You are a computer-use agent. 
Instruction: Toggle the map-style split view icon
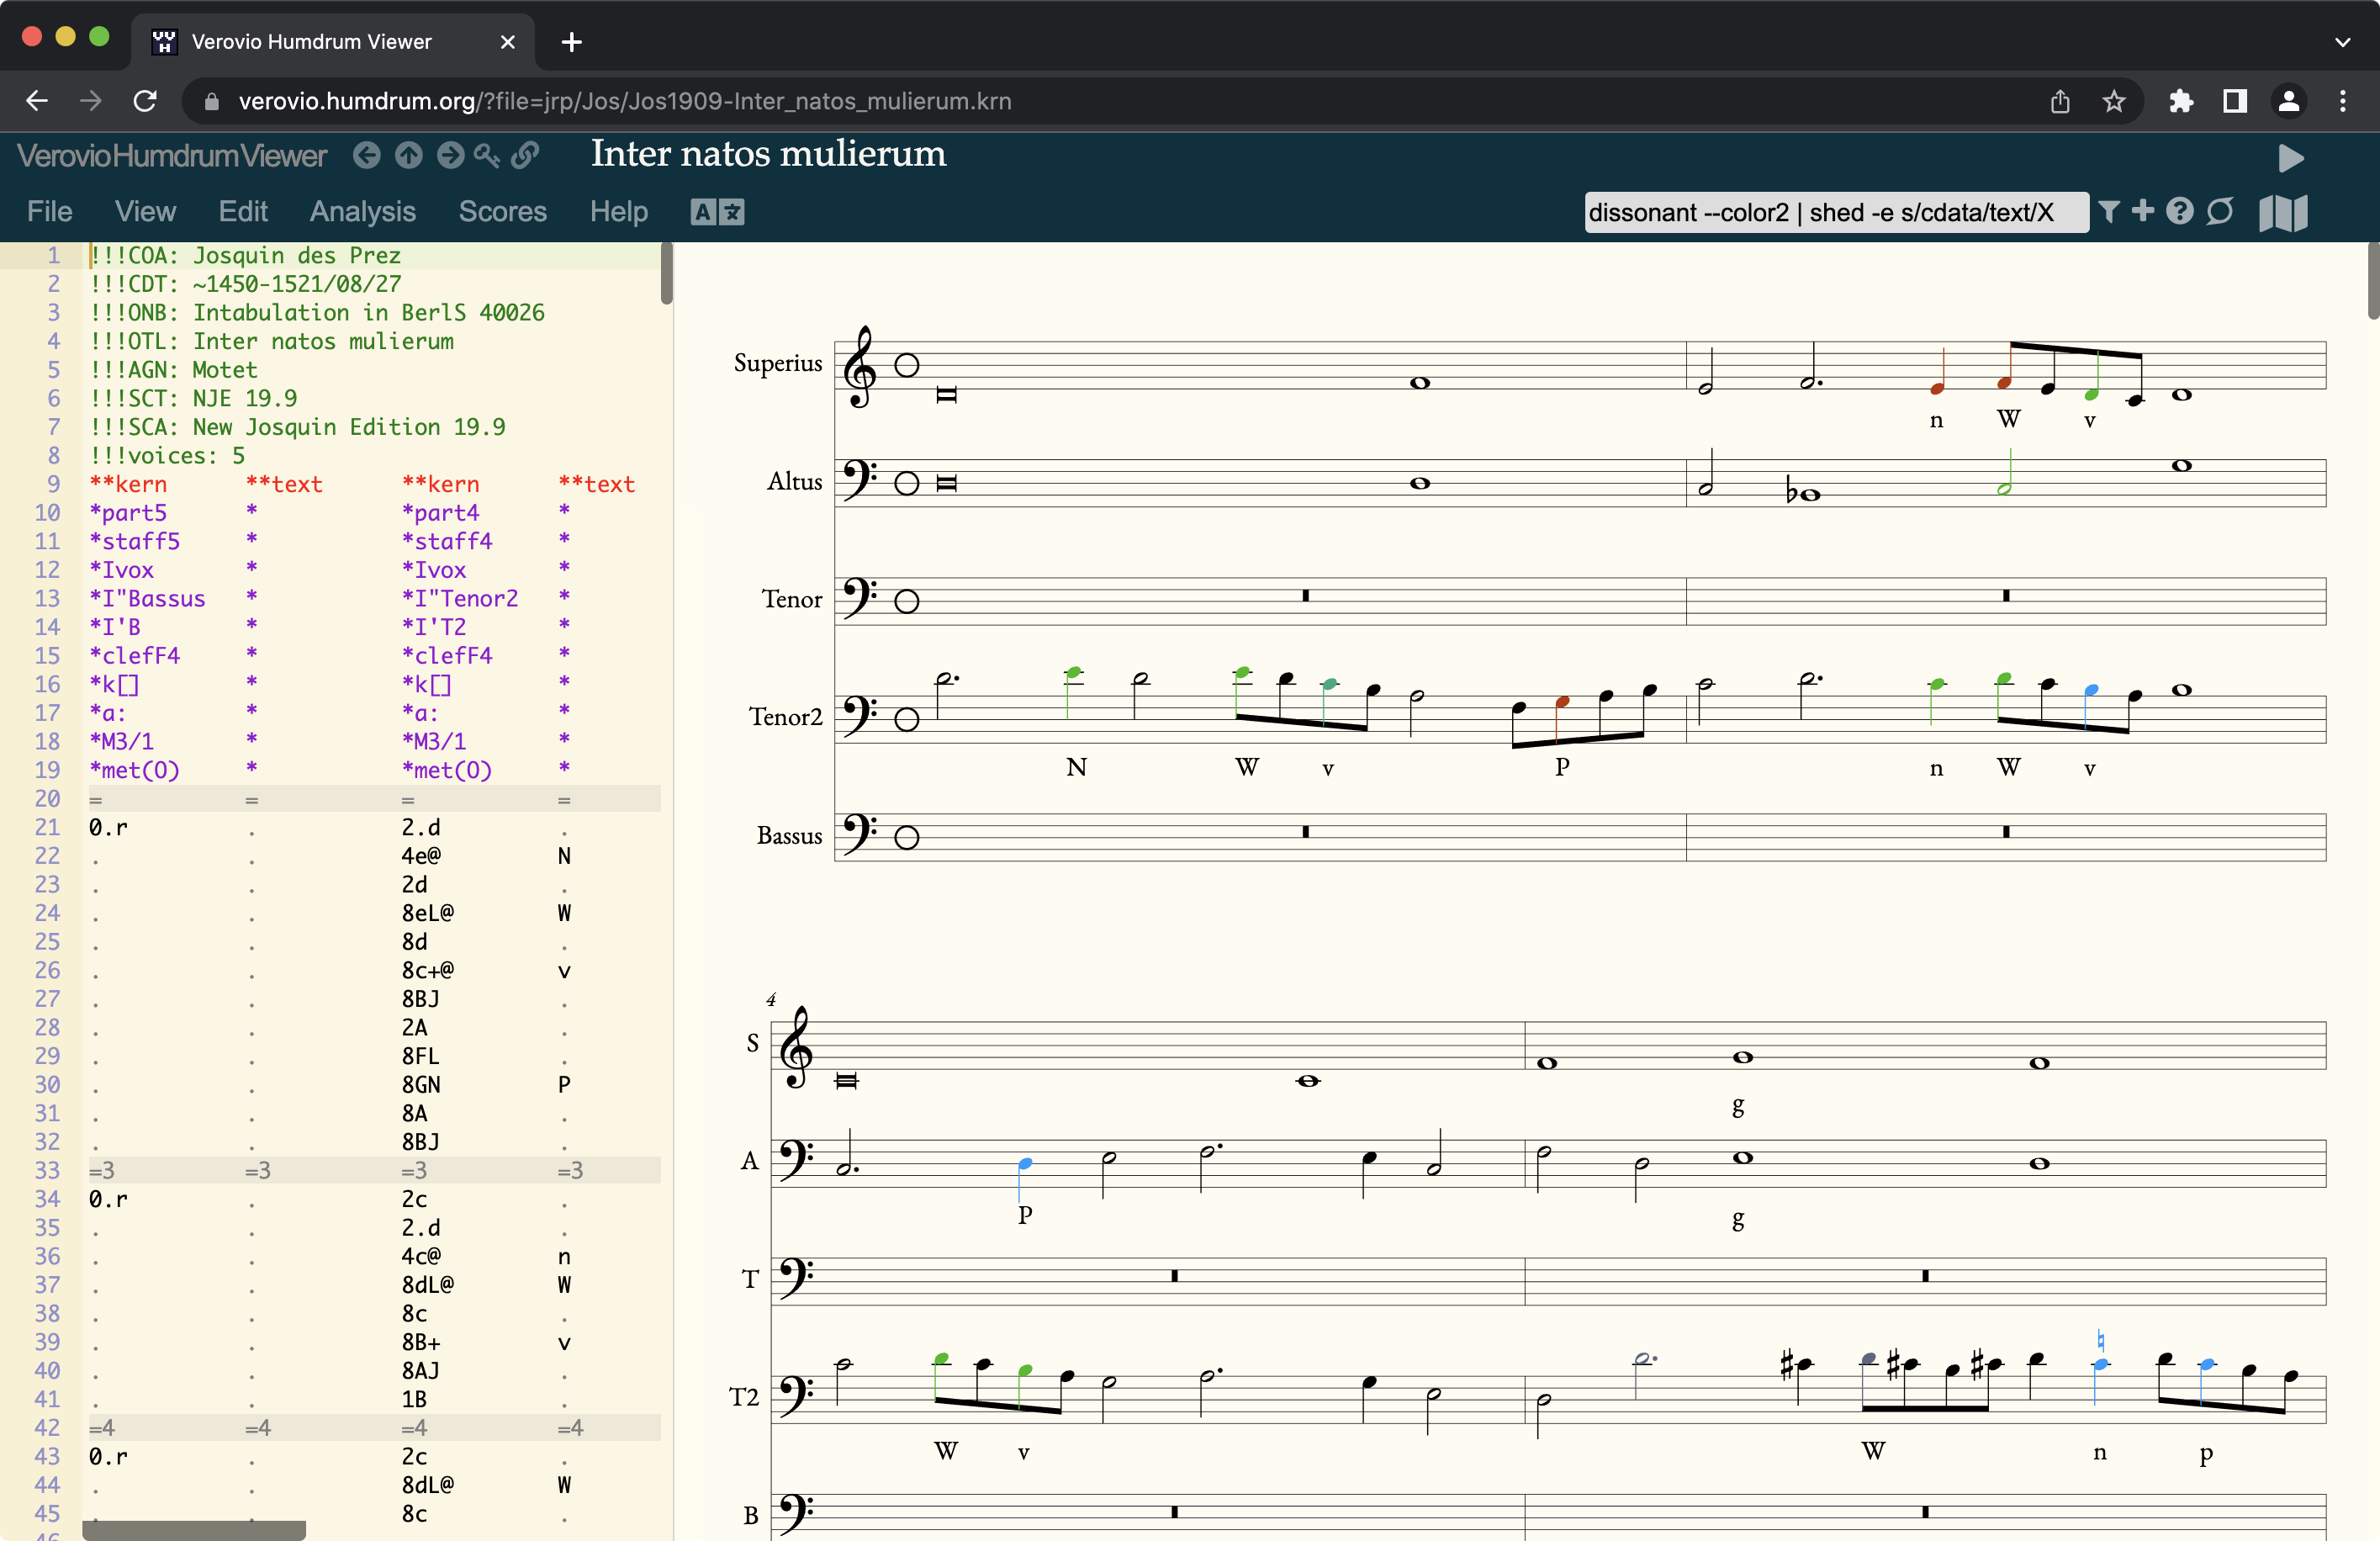coord(2283,212)
